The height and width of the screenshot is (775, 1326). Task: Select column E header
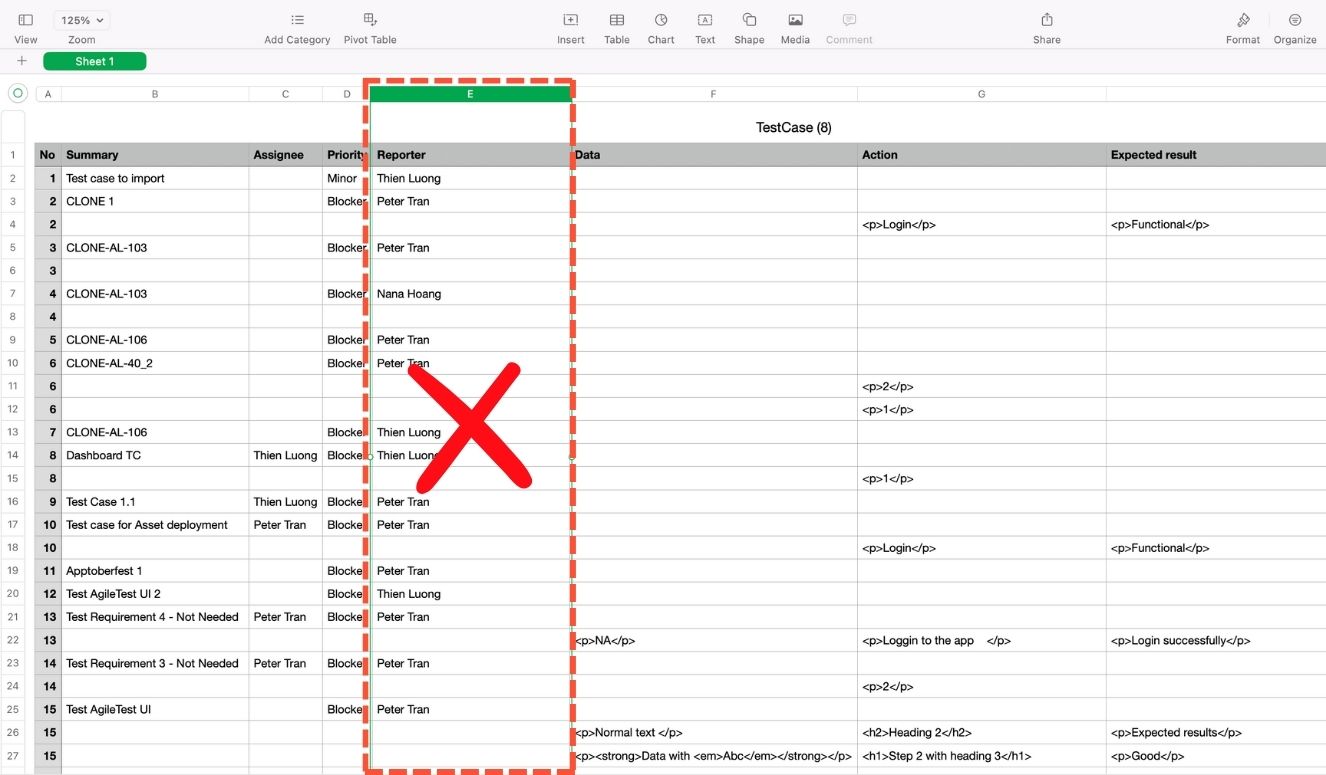pyautogui.click(x=470, y=94)
